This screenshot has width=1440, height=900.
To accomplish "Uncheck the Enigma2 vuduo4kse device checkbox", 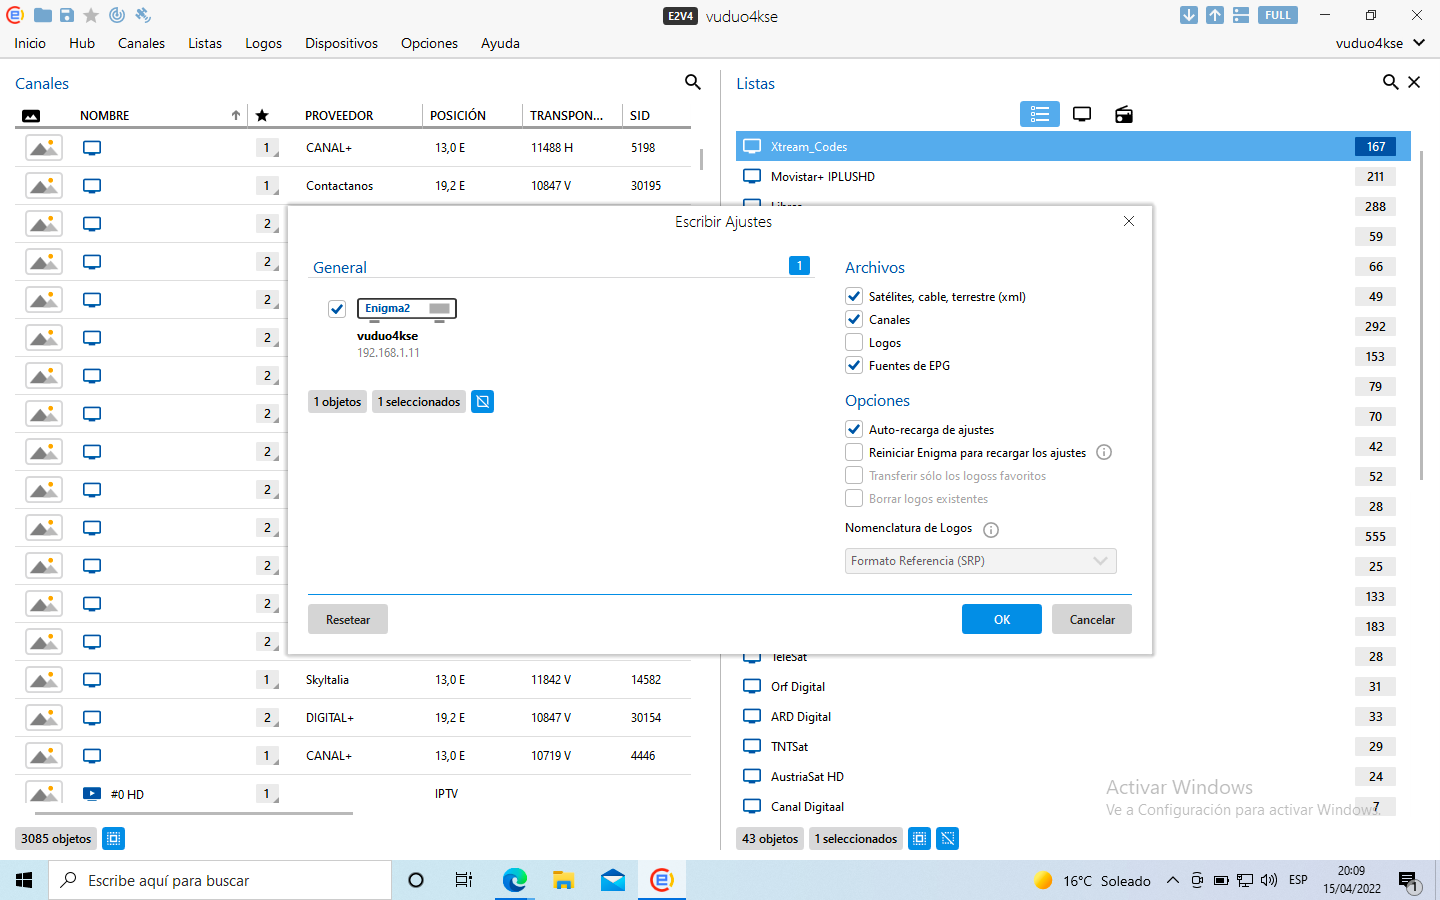I will pos(337,309).
